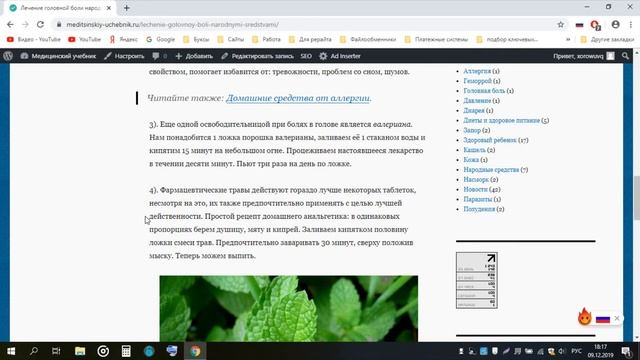Open the Кожа category
Viewport: 640px width, 360px height.
coord(471,160)
